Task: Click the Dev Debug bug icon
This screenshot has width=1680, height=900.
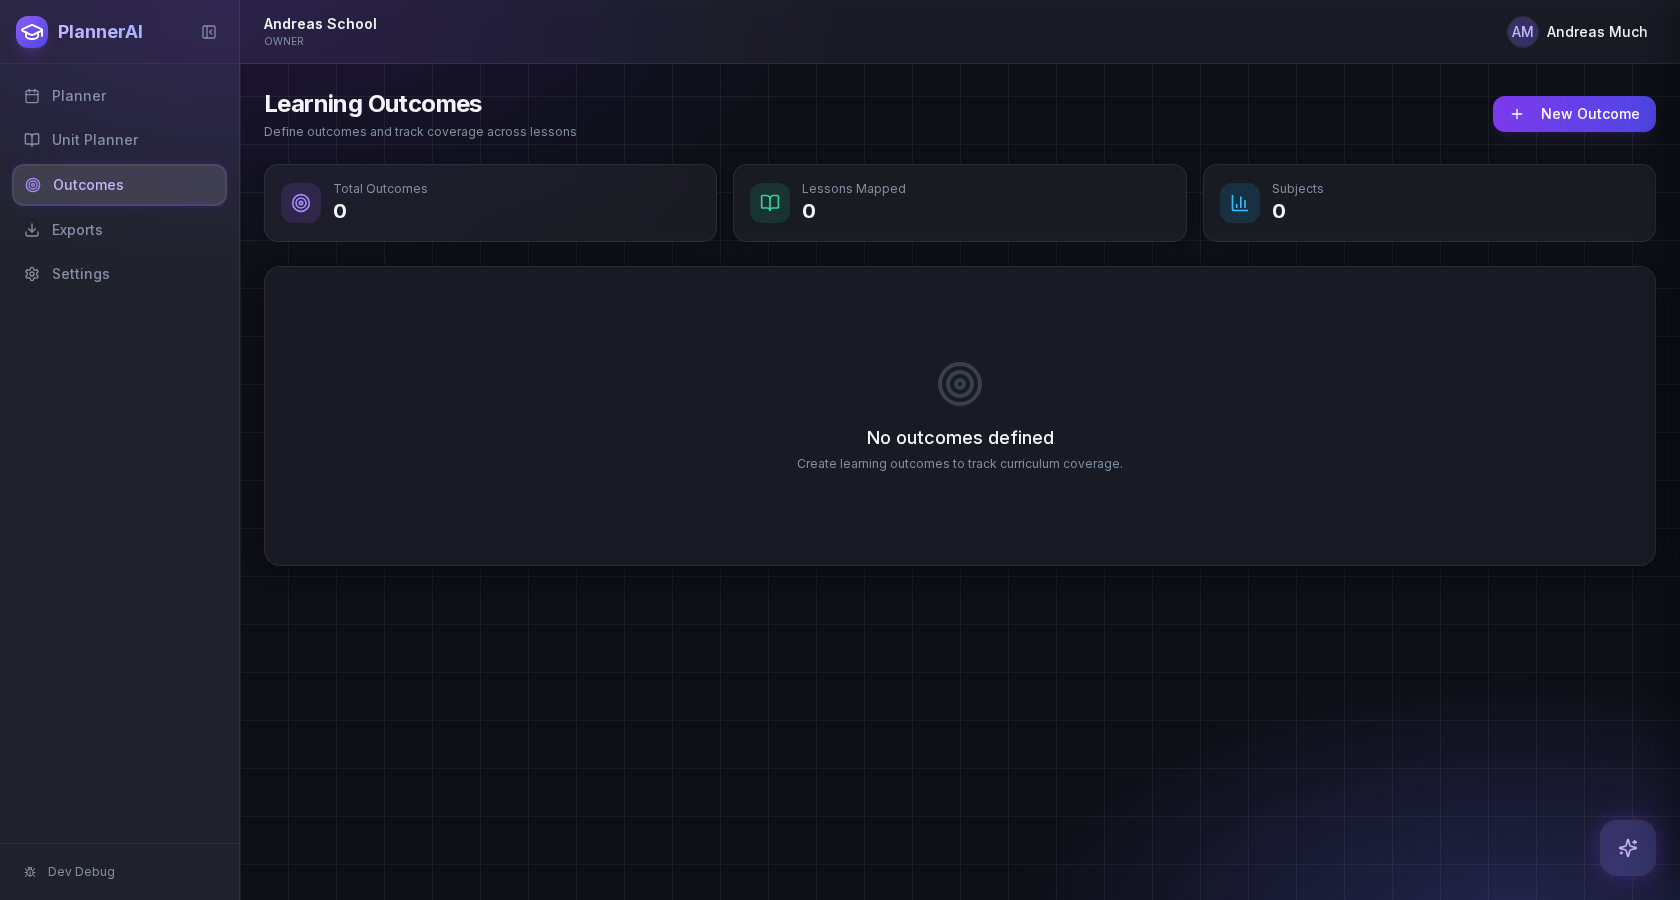Action: pos(30,872)
